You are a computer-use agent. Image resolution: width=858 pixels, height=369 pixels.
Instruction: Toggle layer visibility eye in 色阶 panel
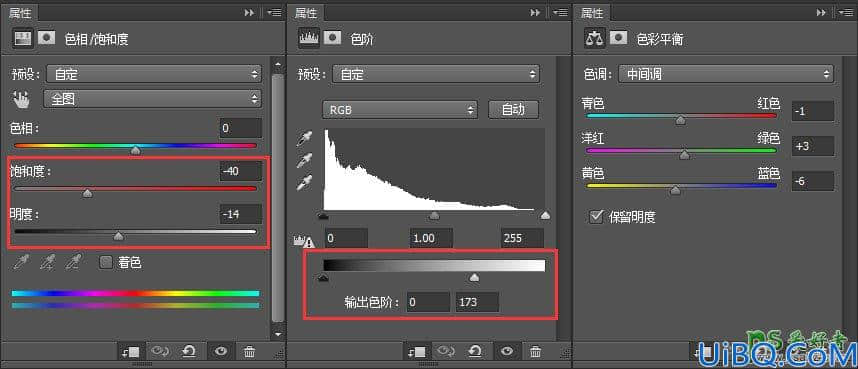(507, 352)
